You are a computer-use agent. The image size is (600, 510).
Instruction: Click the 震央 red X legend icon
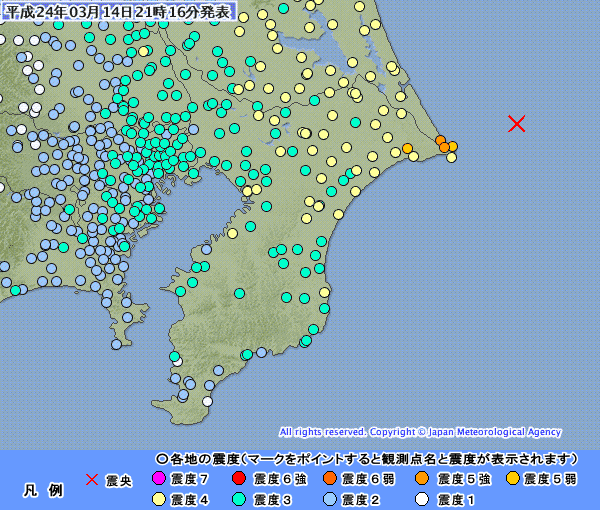point(92,479)
